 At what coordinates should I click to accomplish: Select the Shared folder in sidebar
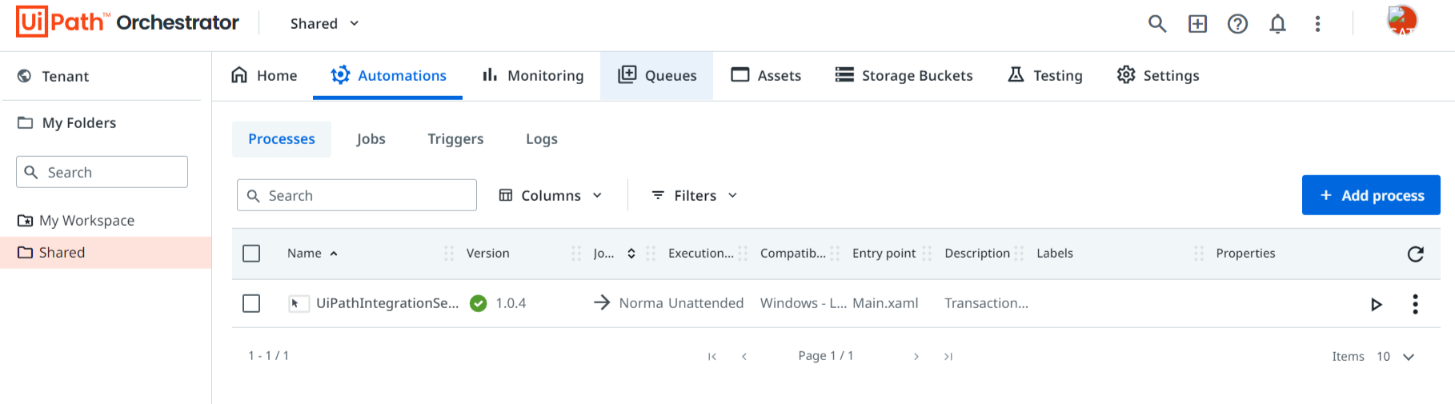pos(105,253)
